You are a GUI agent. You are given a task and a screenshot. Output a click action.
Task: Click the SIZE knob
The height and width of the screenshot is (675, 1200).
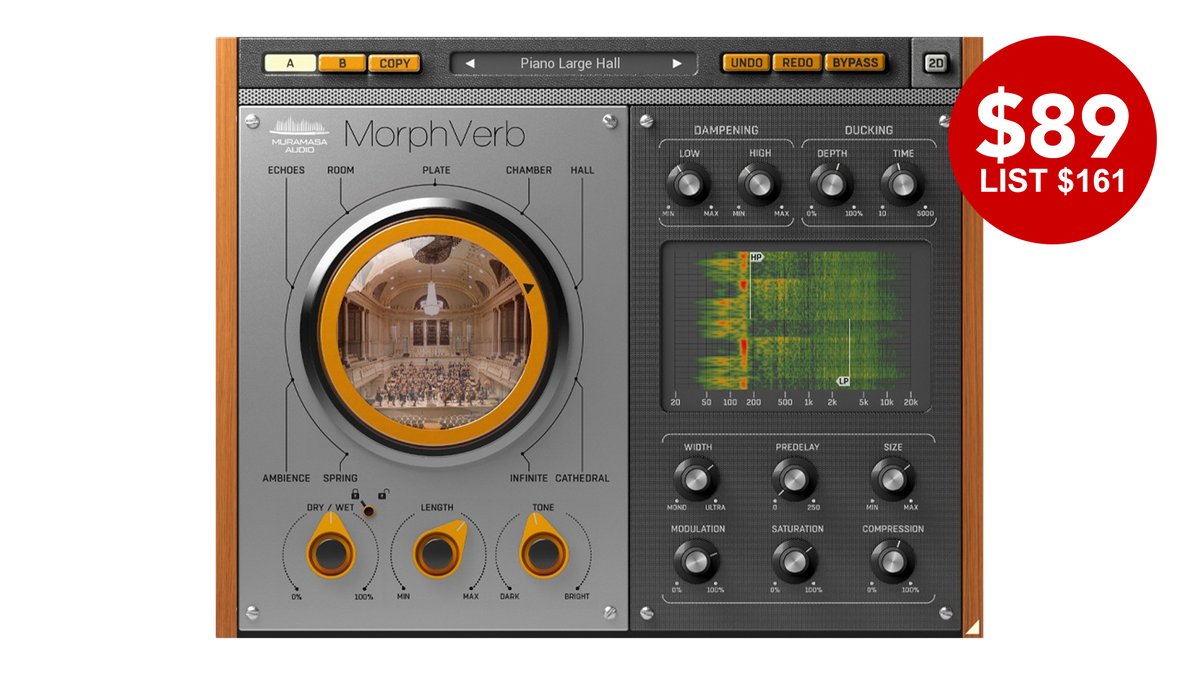coord(892,479)
